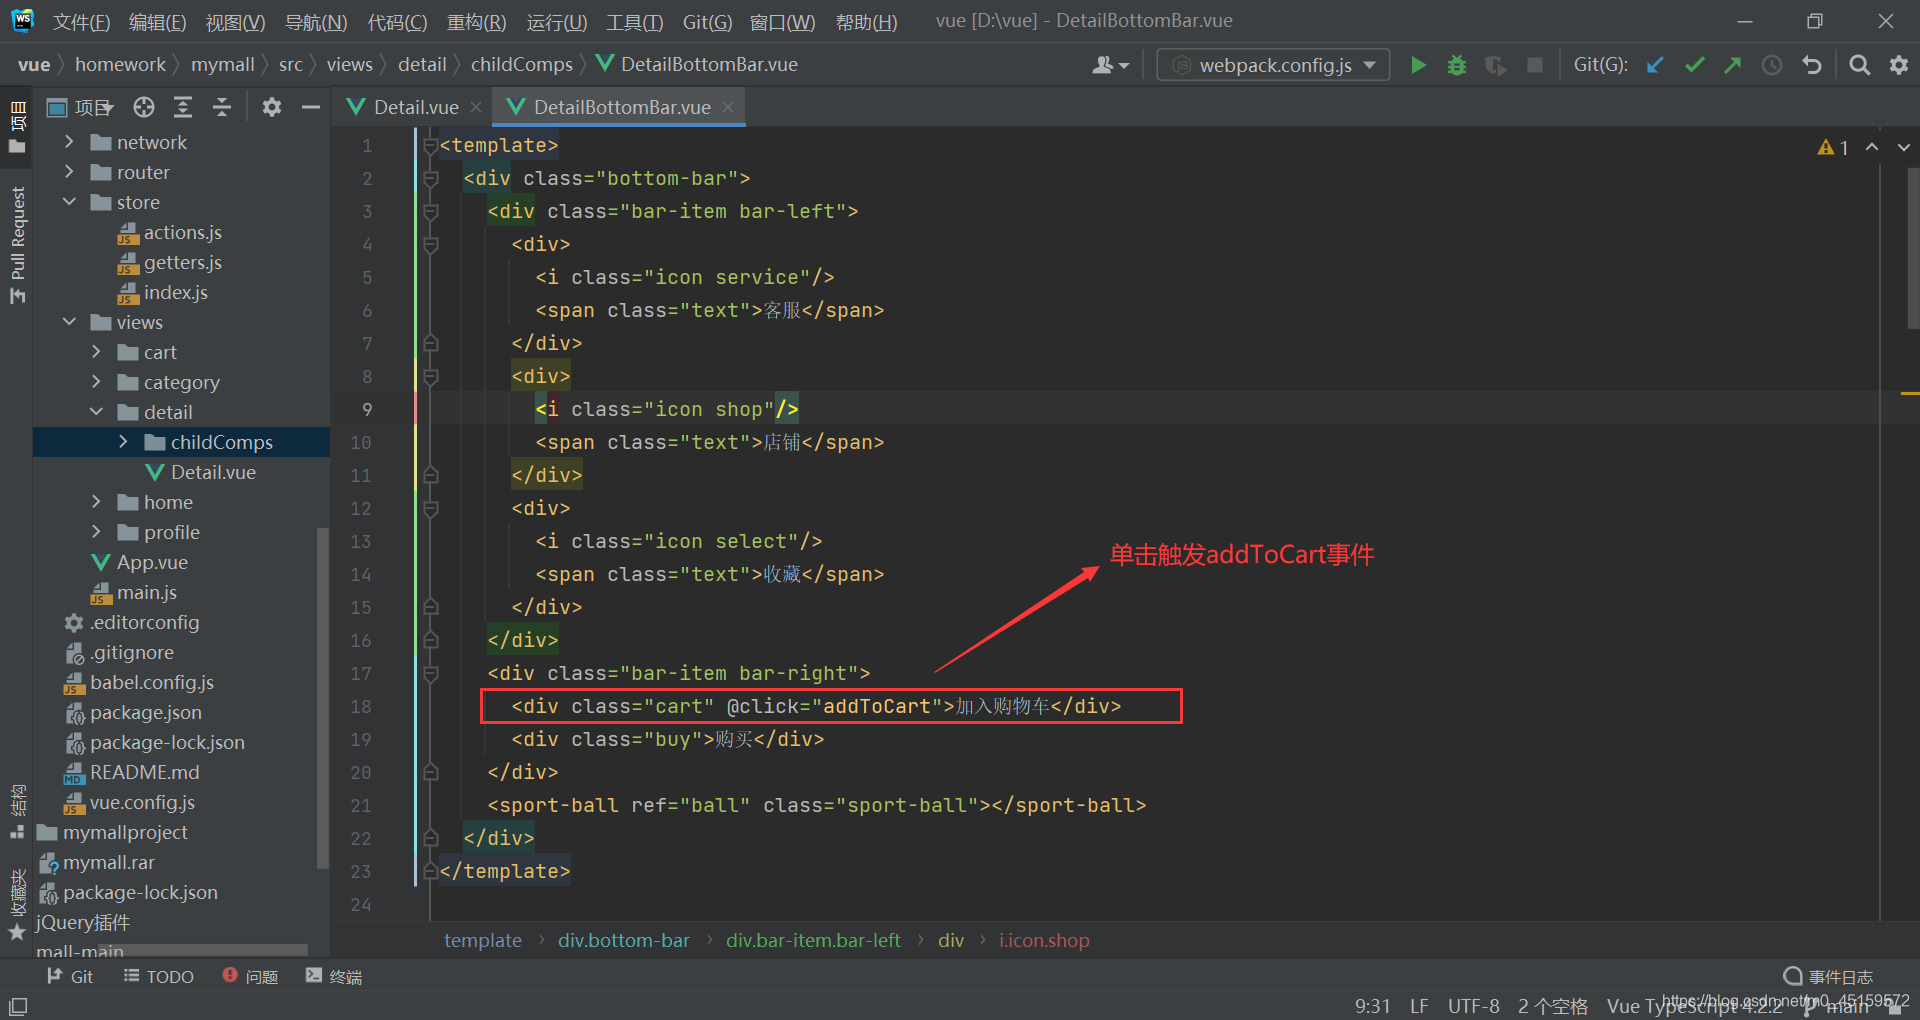Open the 收藏夹 favorites side tab
Screen dimensions: 1920x1020
[x=17, y=903]
